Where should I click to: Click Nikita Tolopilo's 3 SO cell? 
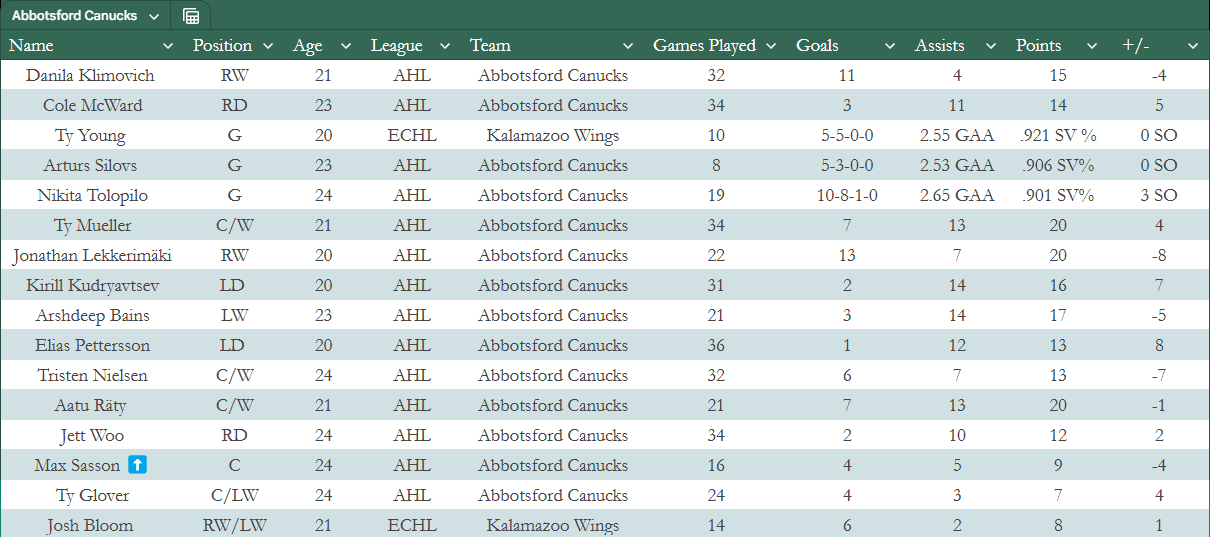pos(1158,196)
